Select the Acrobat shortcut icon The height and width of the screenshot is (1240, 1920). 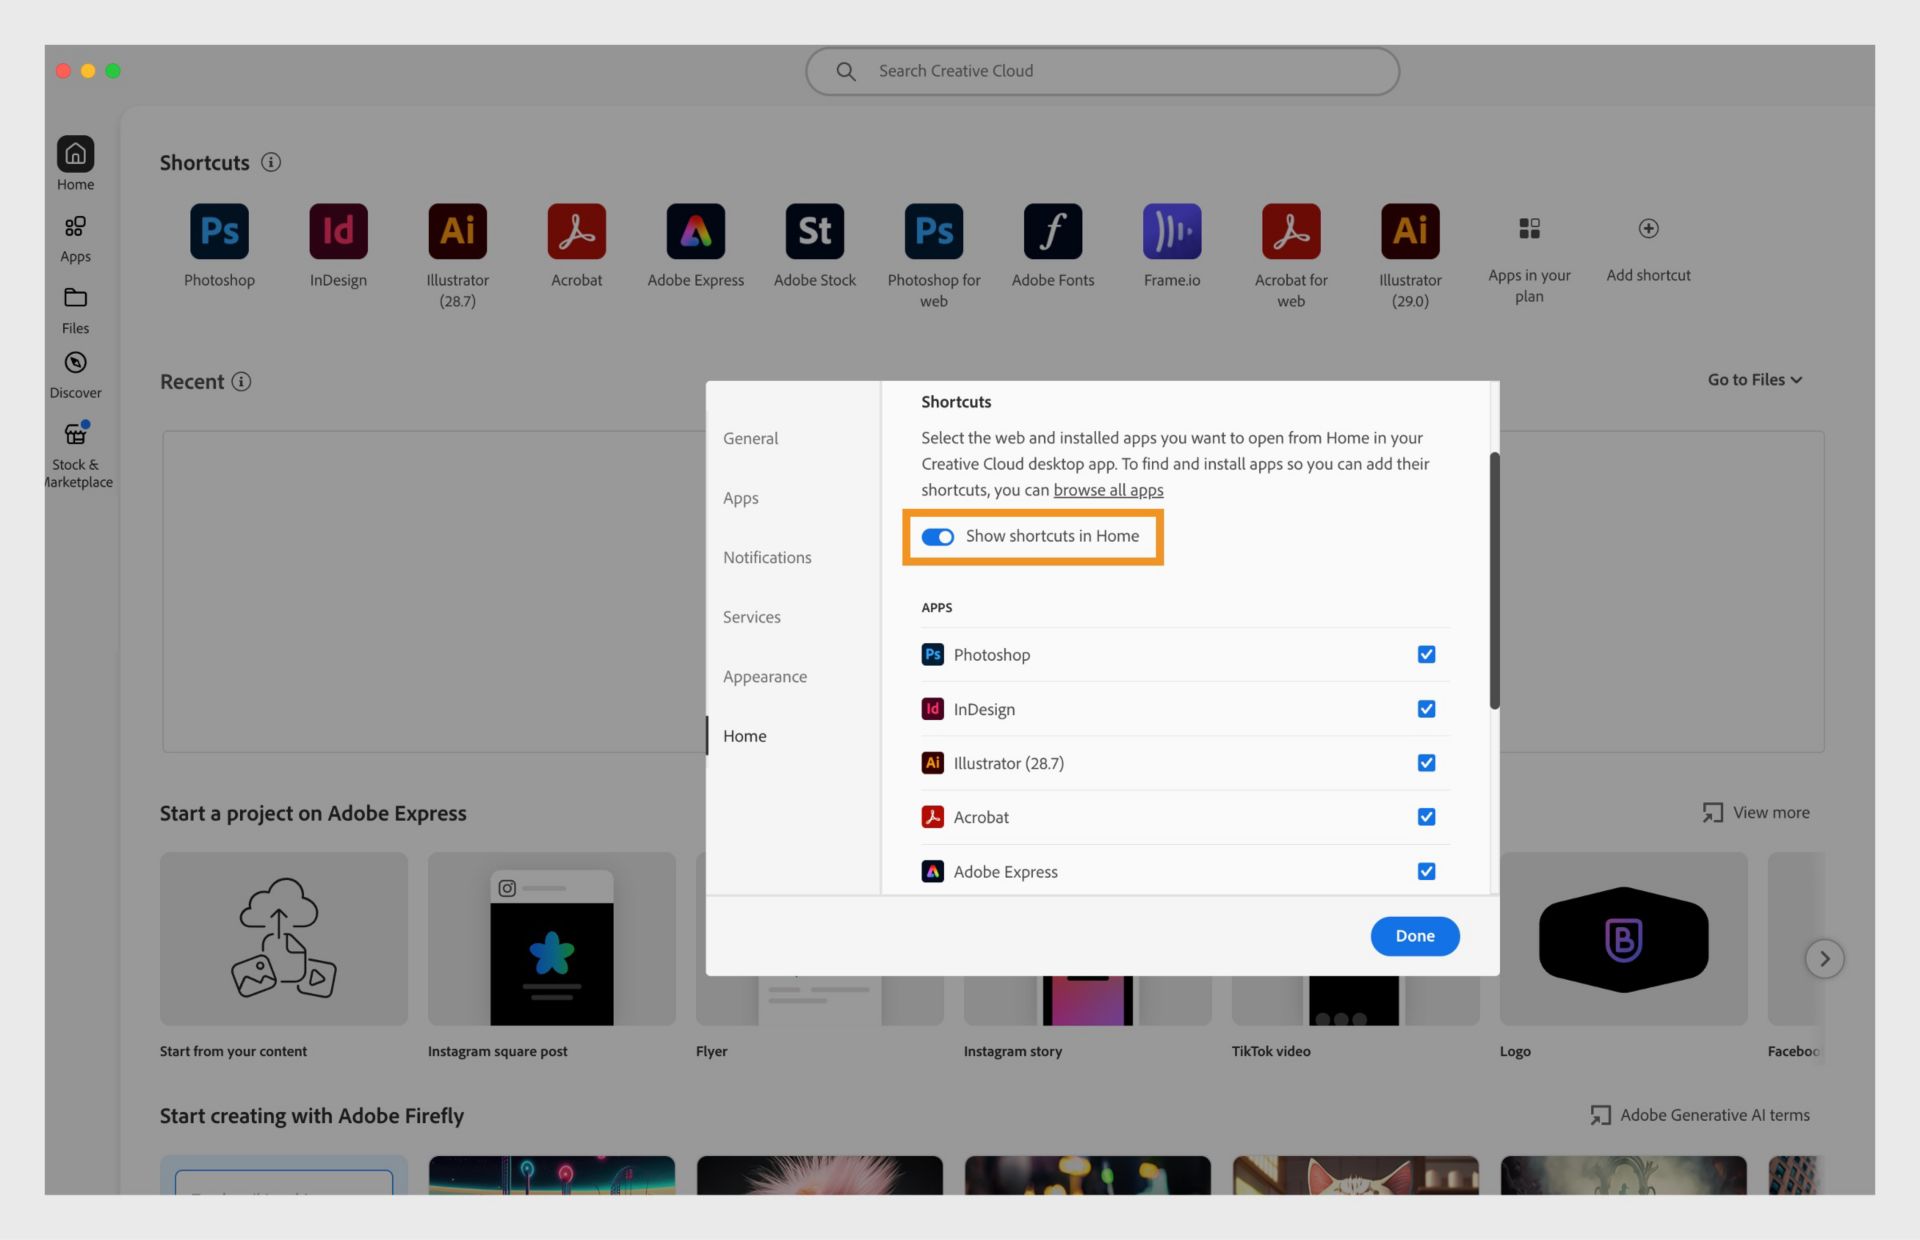[576, 231]
